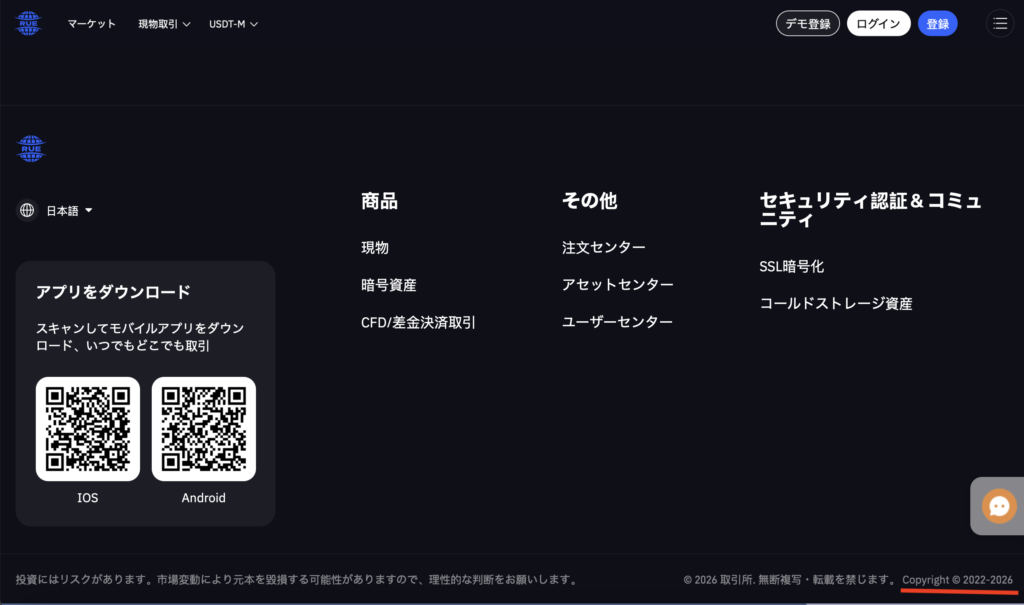Click the globe language icon
Image resolution: width=1024 pixels, height=605 pixels.
[27, 210]
